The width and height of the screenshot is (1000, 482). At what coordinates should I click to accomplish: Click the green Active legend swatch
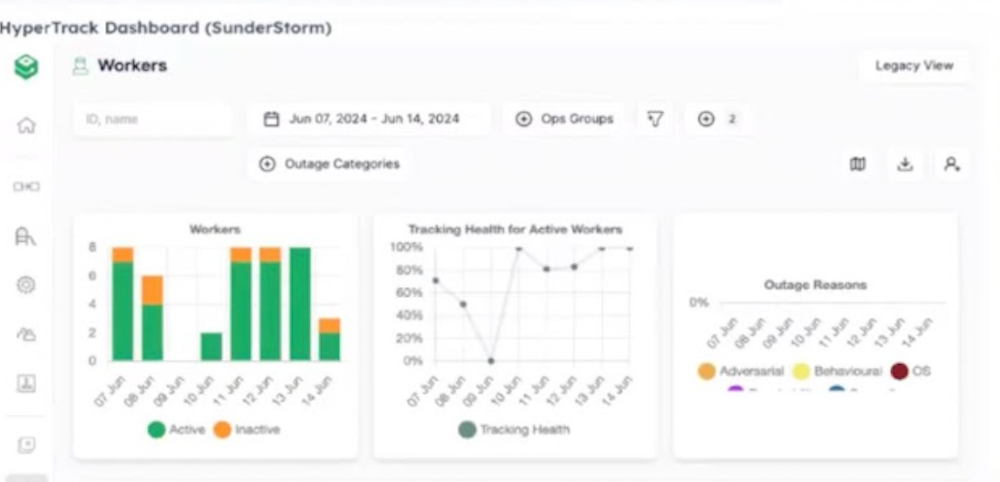click(x=156, y=430)
